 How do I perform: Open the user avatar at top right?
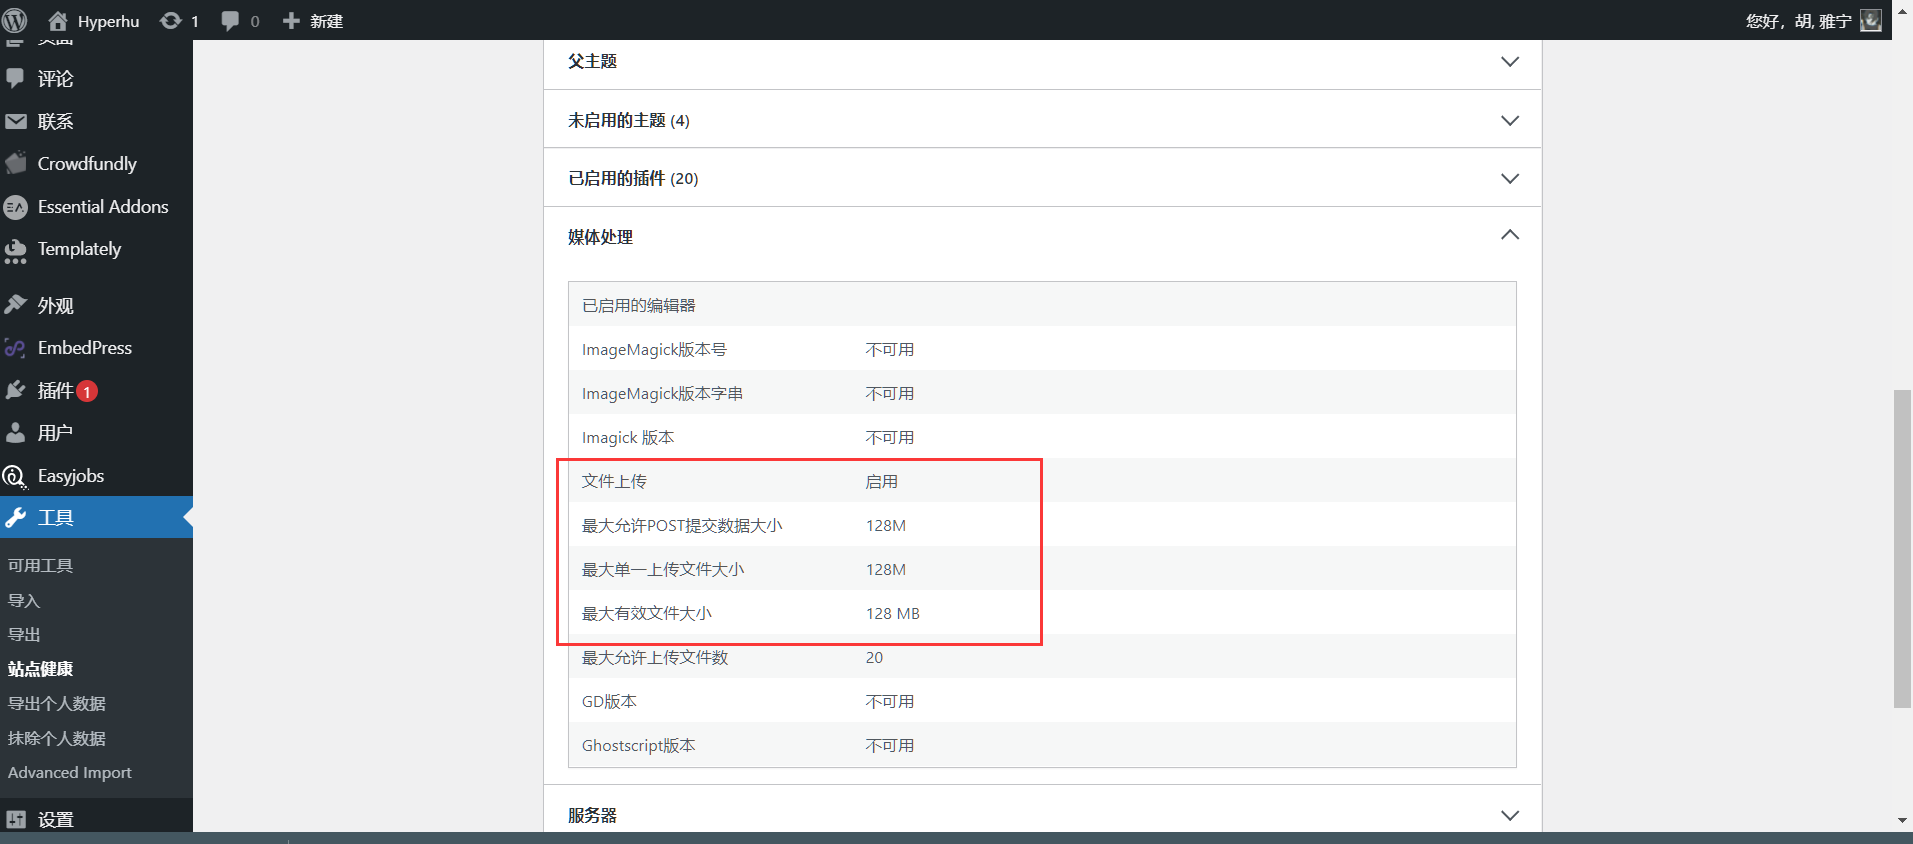pos(1871,20)
